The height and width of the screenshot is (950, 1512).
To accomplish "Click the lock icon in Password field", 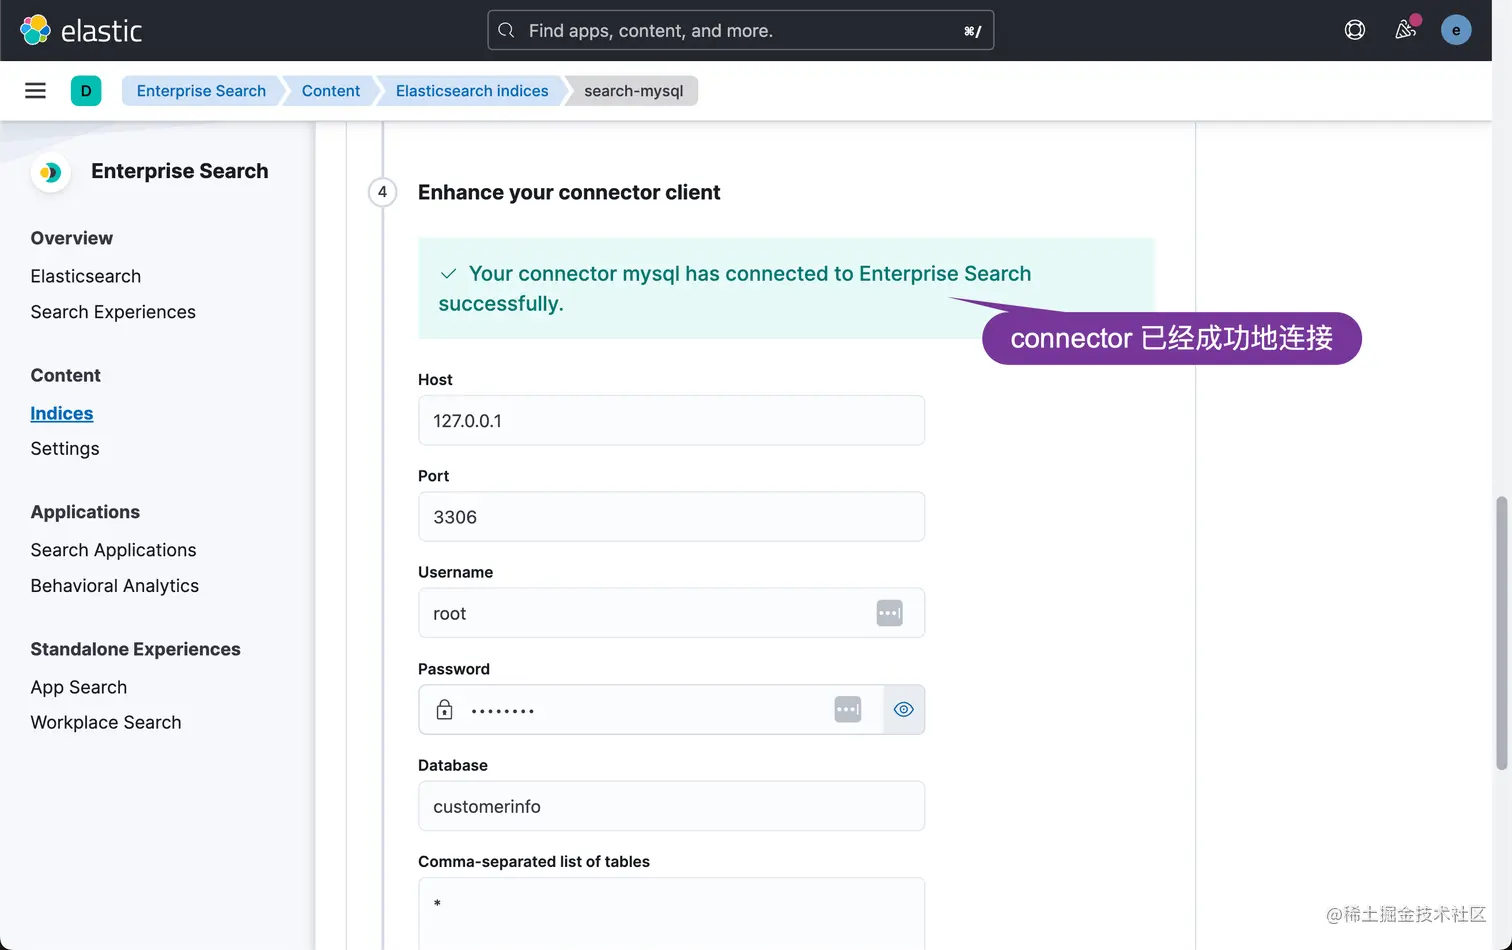I will [445, 710].
